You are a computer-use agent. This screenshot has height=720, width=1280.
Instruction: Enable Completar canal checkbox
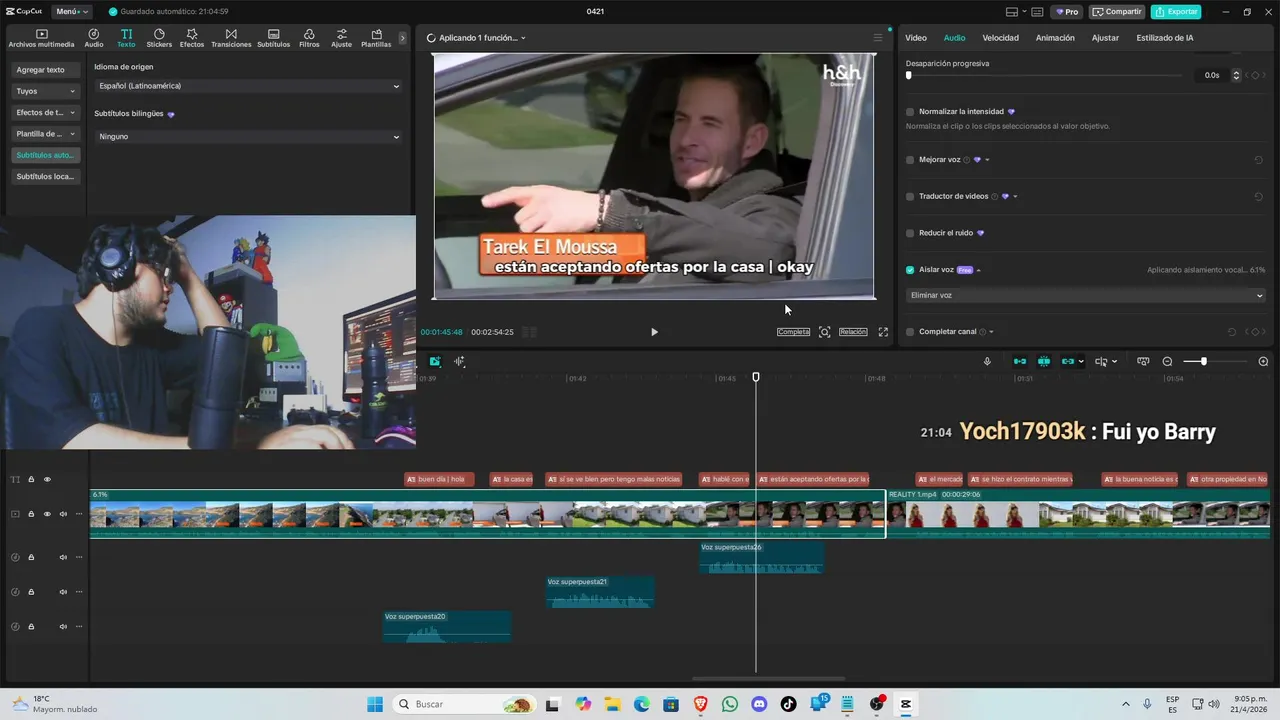[910, 332]
